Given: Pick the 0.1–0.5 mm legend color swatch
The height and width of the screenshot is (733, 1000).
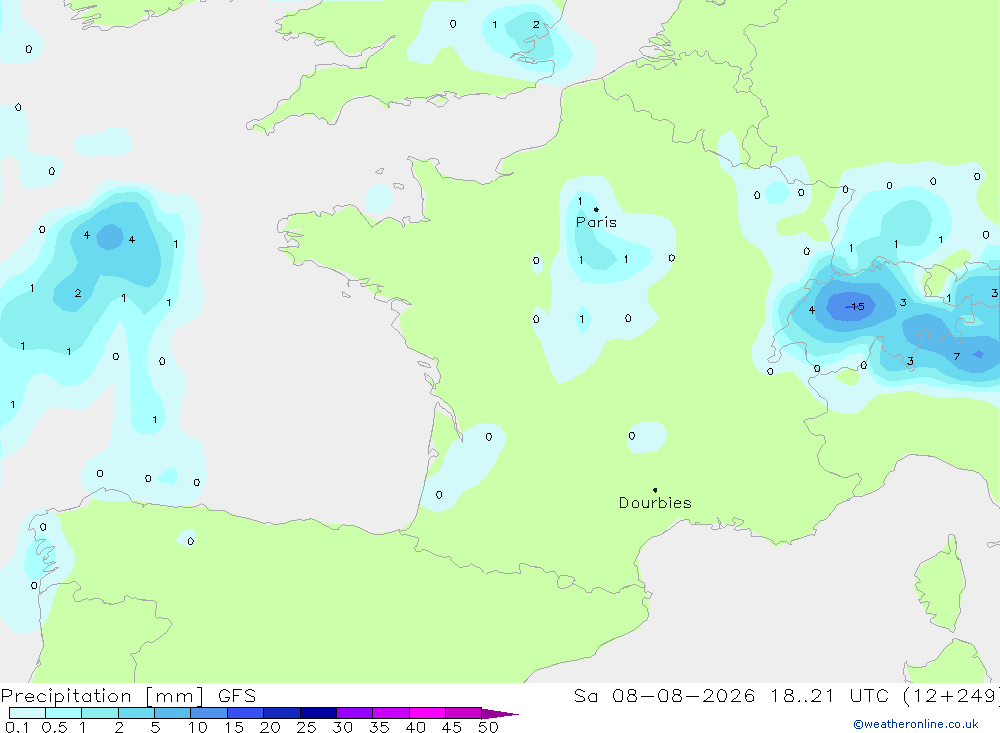Looking at the screenshot, I should click(27, 713).
